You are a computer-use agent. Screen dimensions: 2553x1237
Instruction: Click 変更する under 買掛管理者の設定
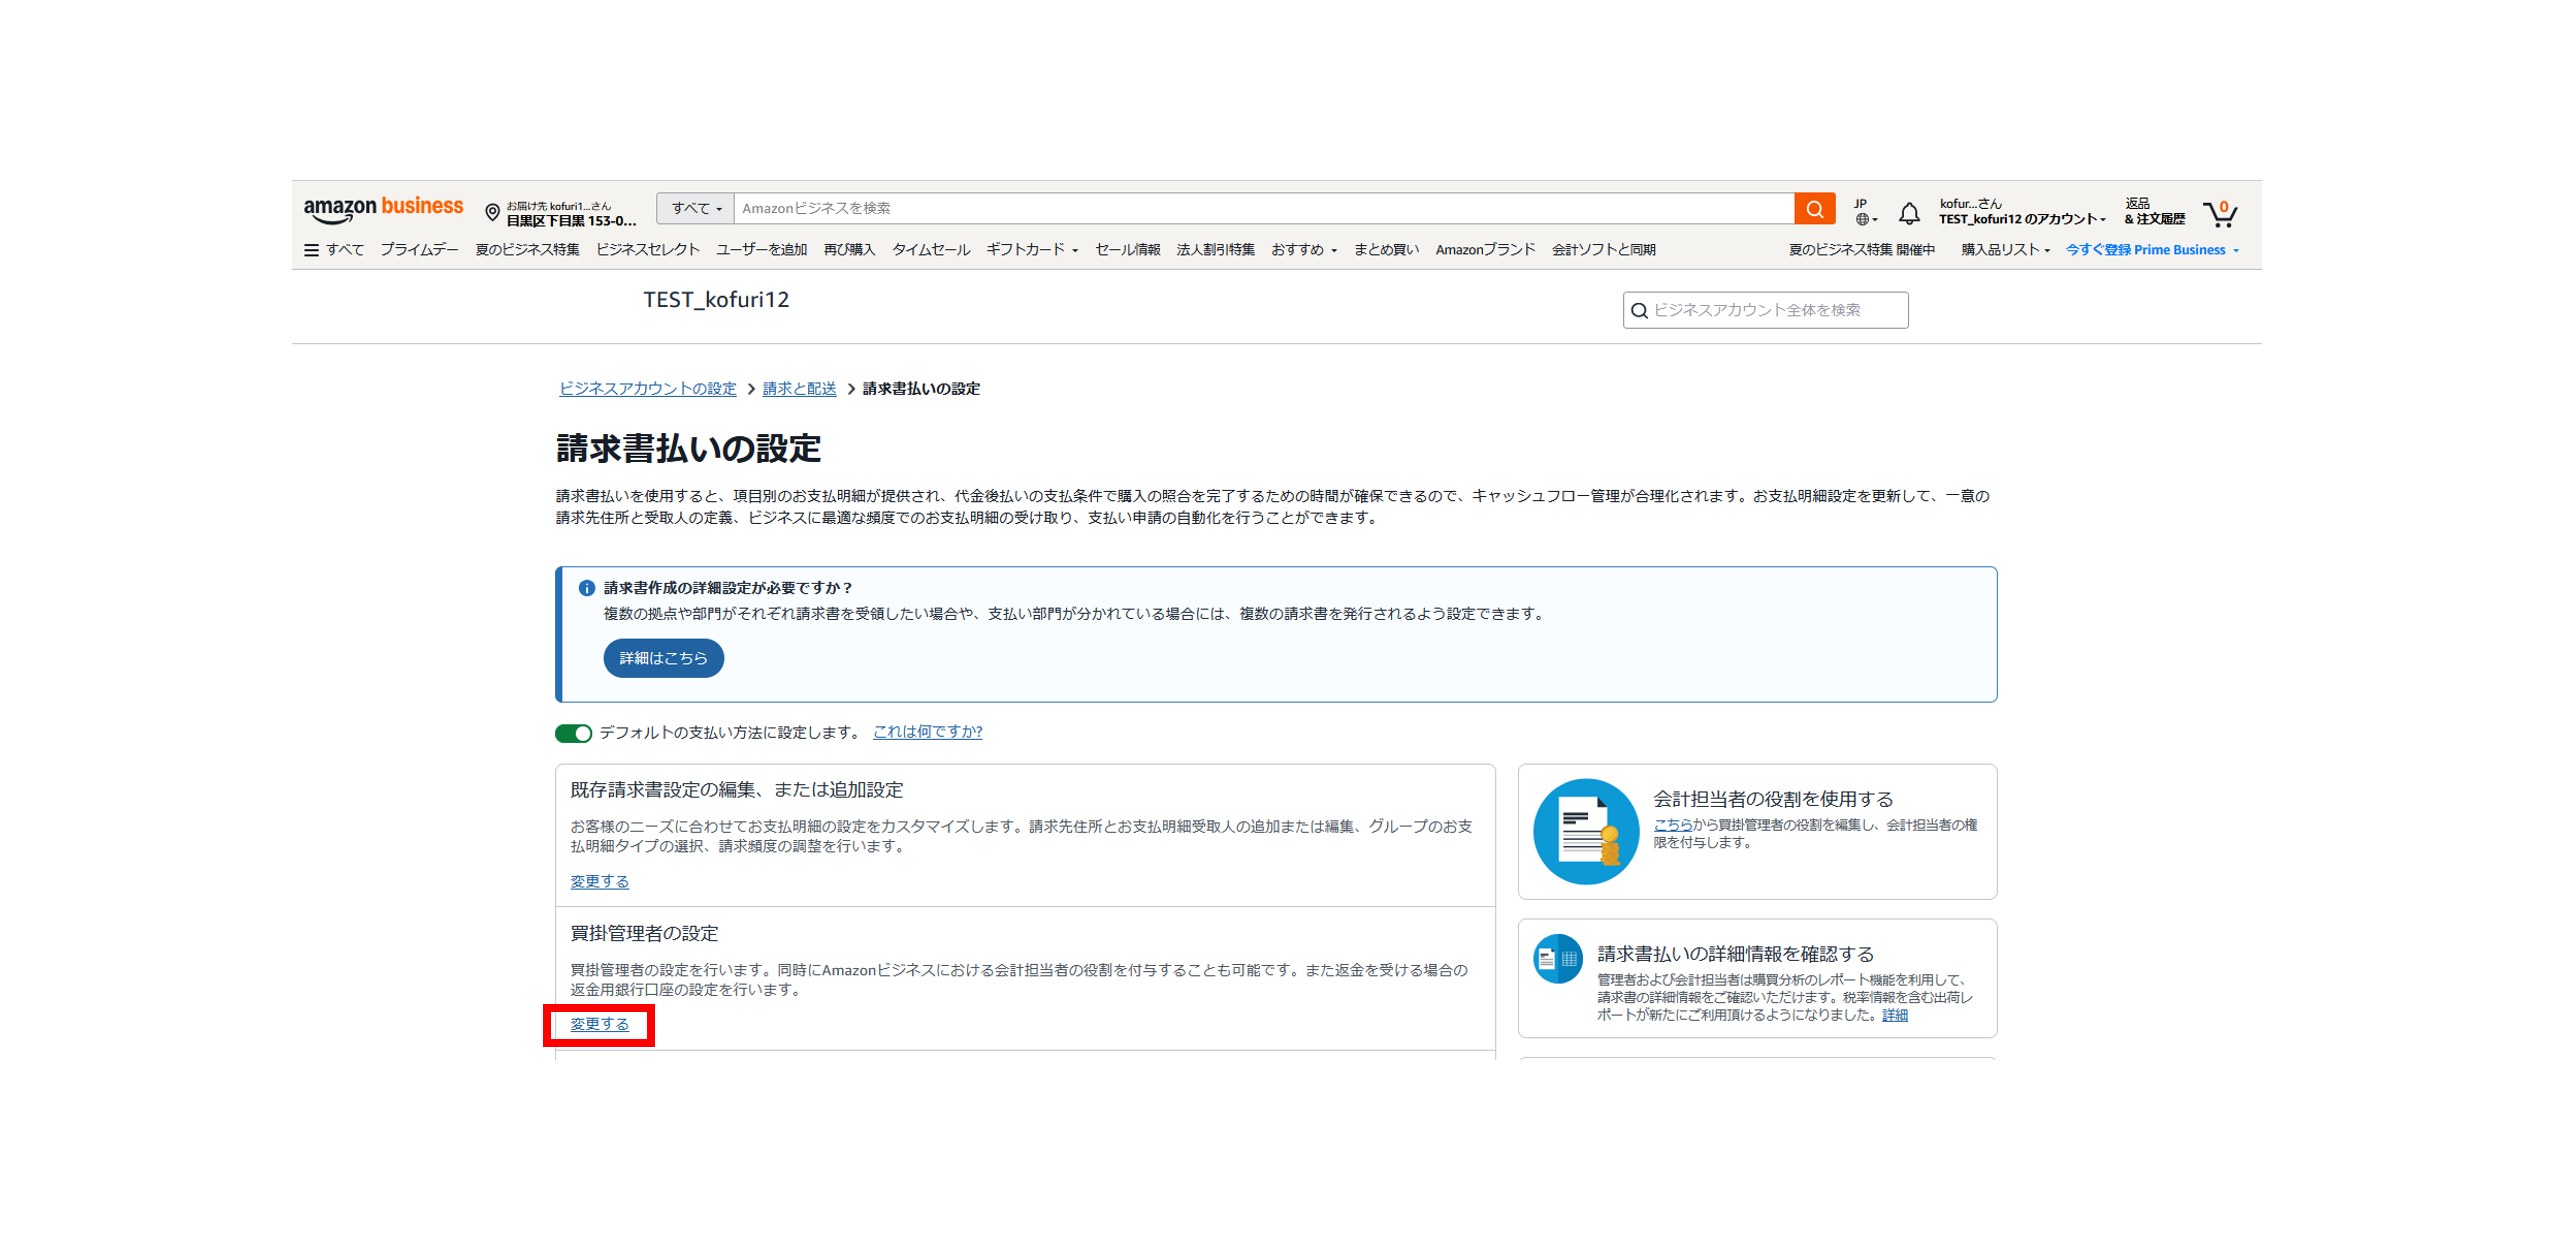(x=599, y=1023)
